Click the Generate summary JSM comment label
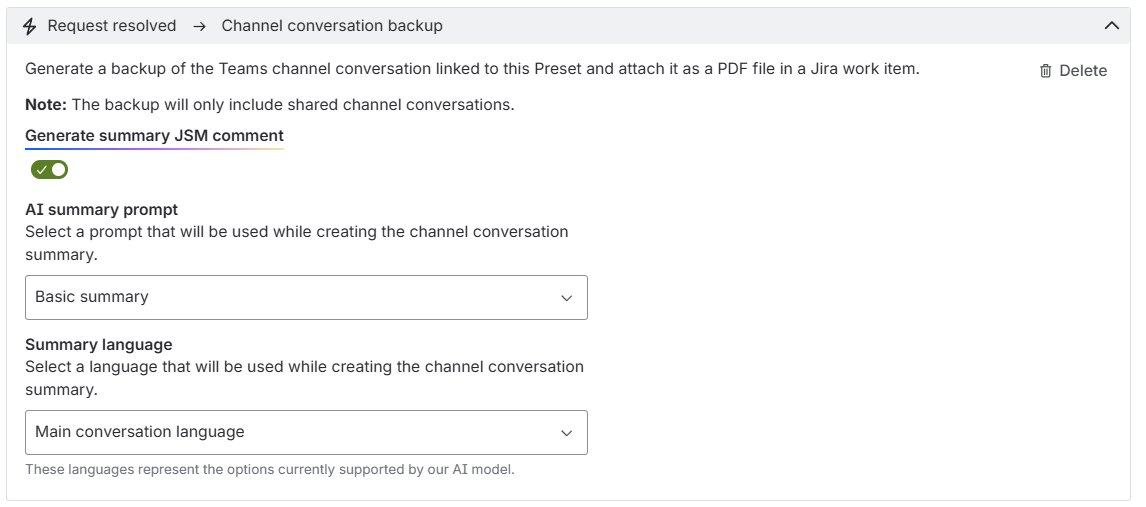This screenshot has width=1146, height=507. [154, 136]
